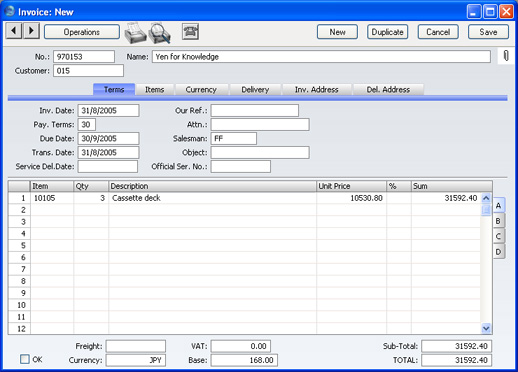The height and width of the screenshot is (372, 518).
Task: Click the Object field
Action: [x=260, y=153]
